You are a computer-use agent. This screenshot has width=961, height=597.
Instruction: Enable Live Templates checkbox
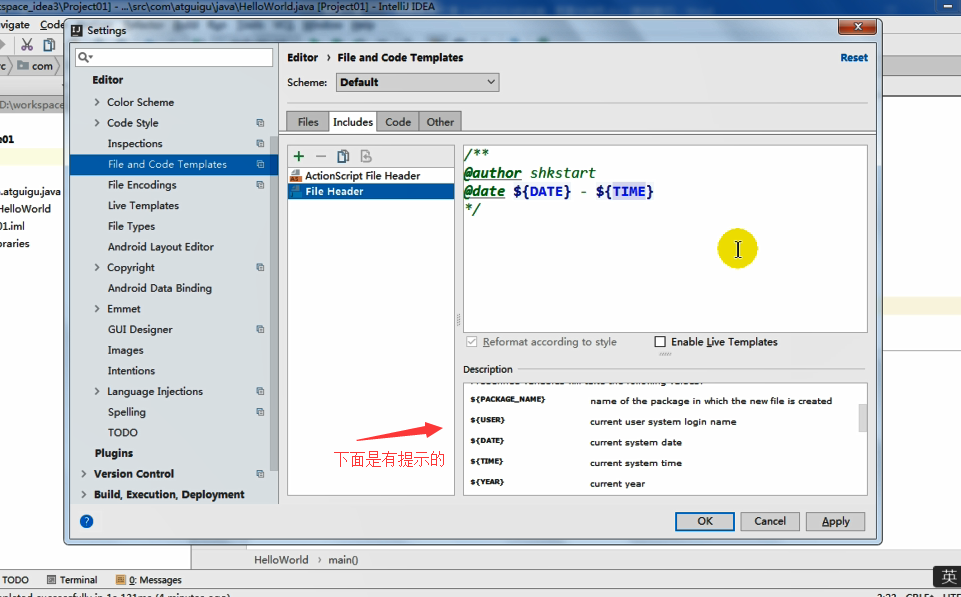[660, 342]
